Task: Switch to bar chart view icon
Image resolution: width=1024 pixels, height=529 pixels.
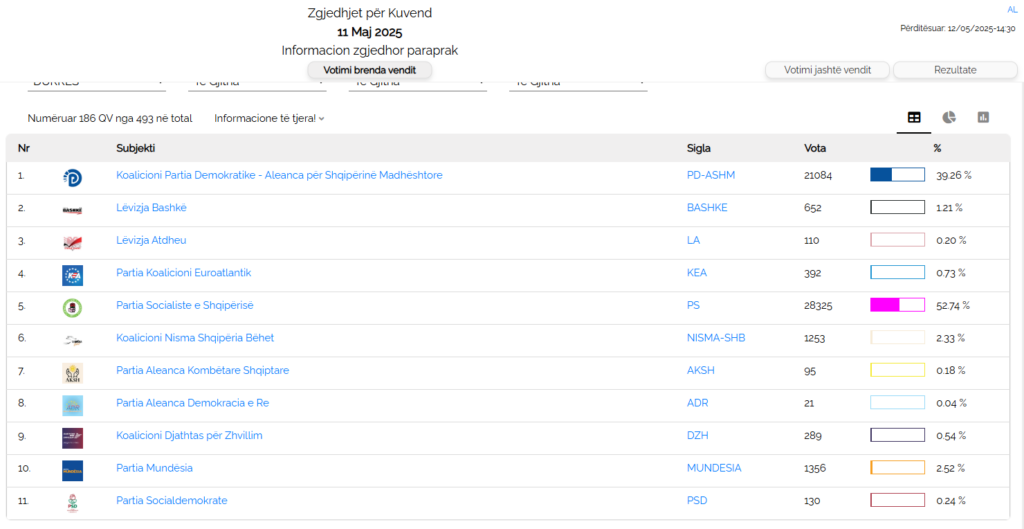Action: point(983,118)
